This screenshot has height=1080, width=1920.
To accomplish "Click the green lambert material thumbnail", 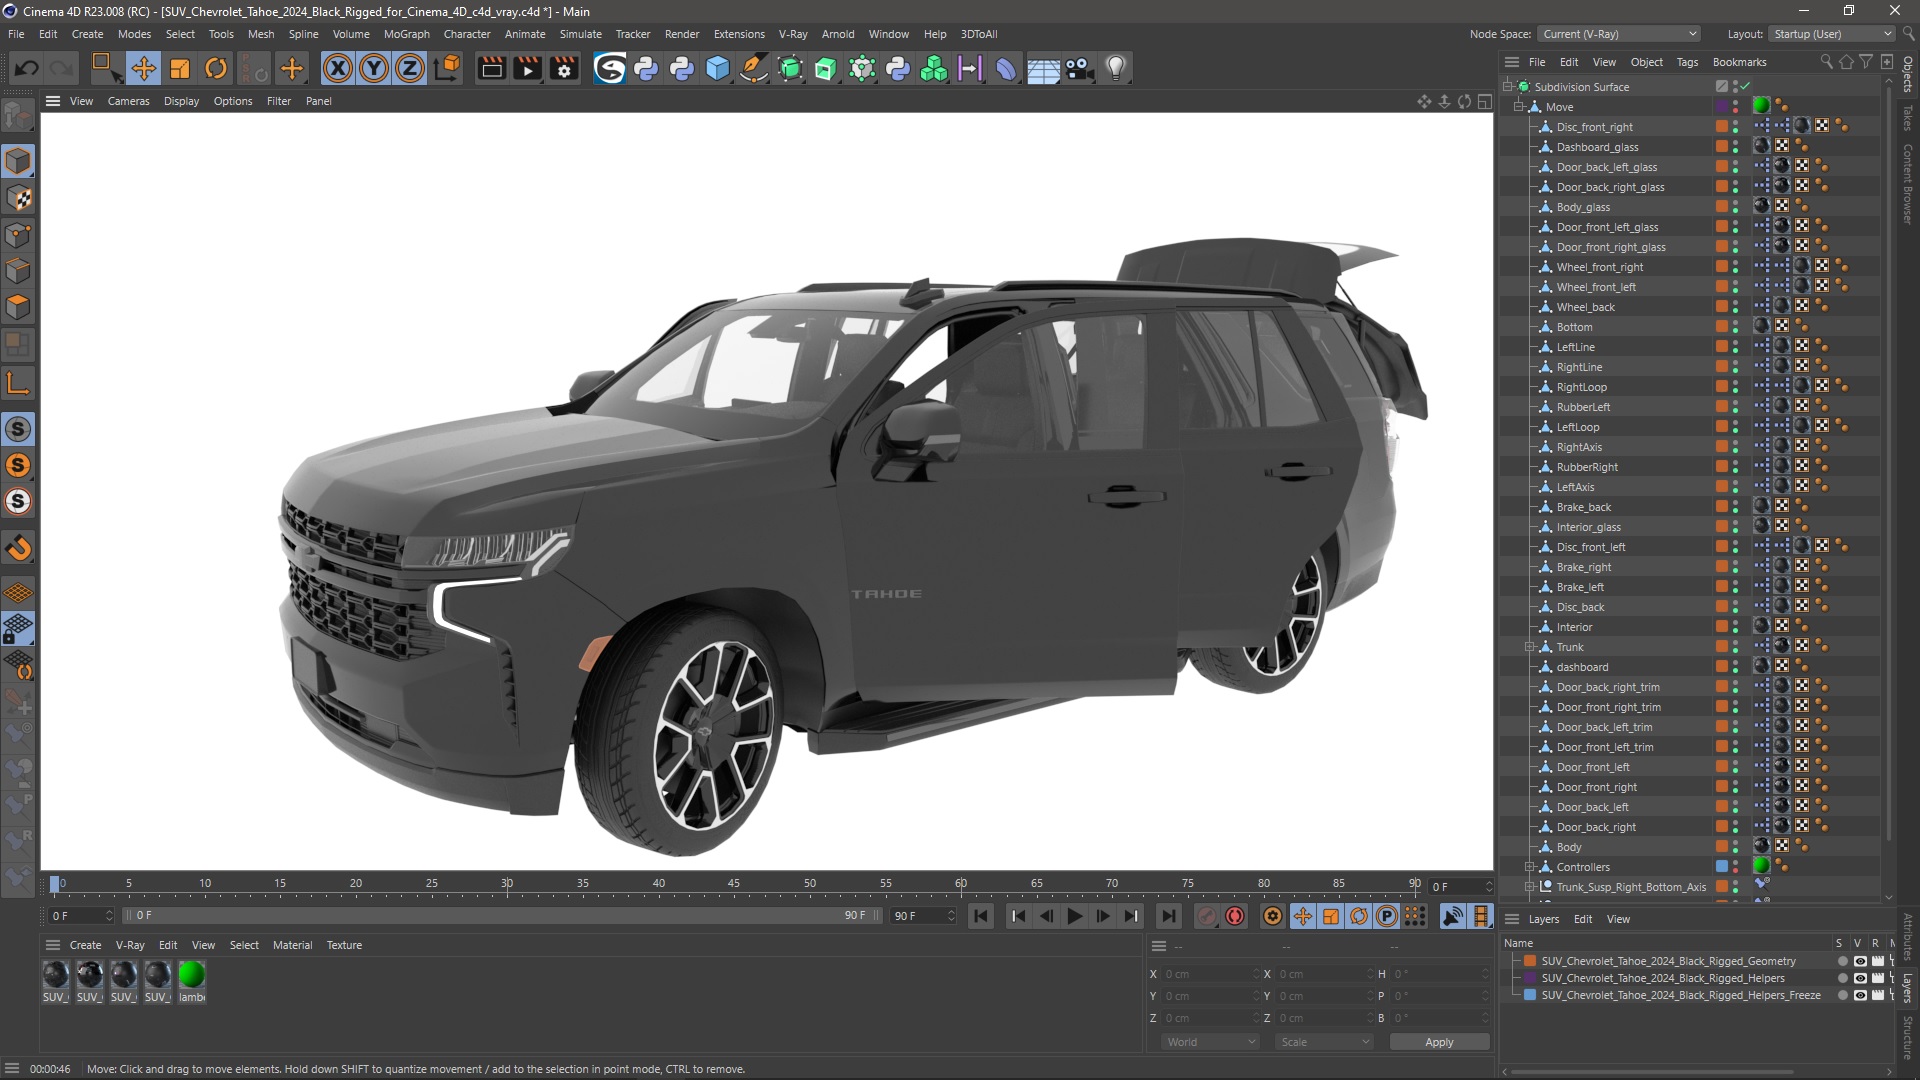I will click(x=191, y=974).
